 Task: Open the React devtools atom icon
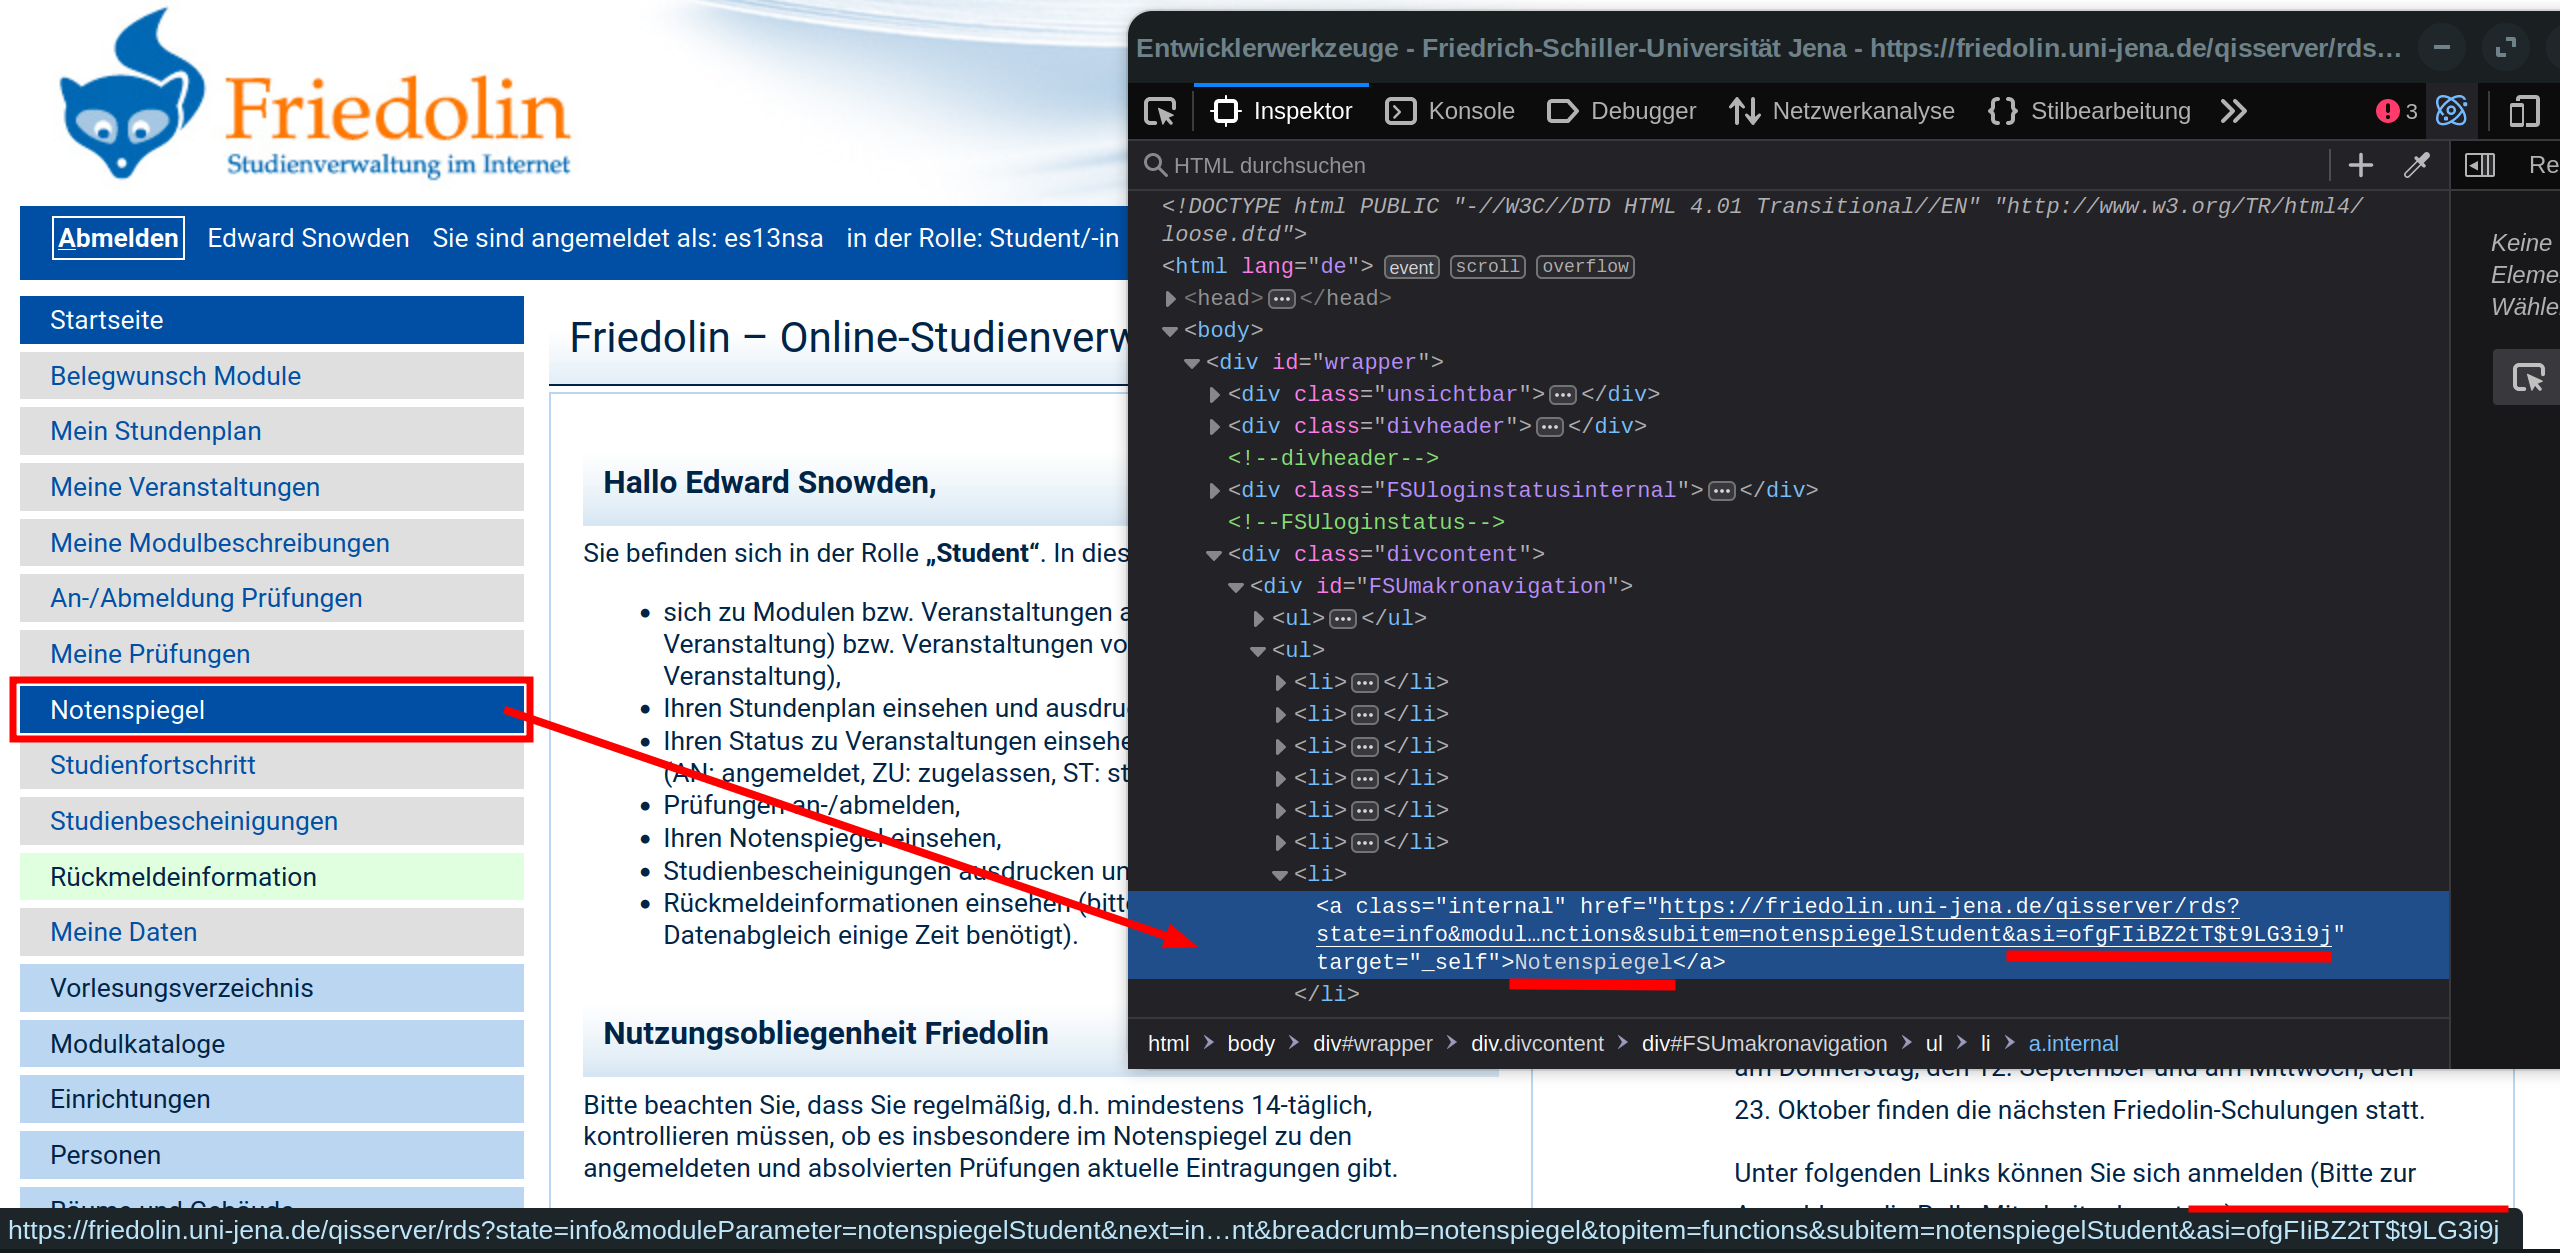click(x=2452, y=111)
